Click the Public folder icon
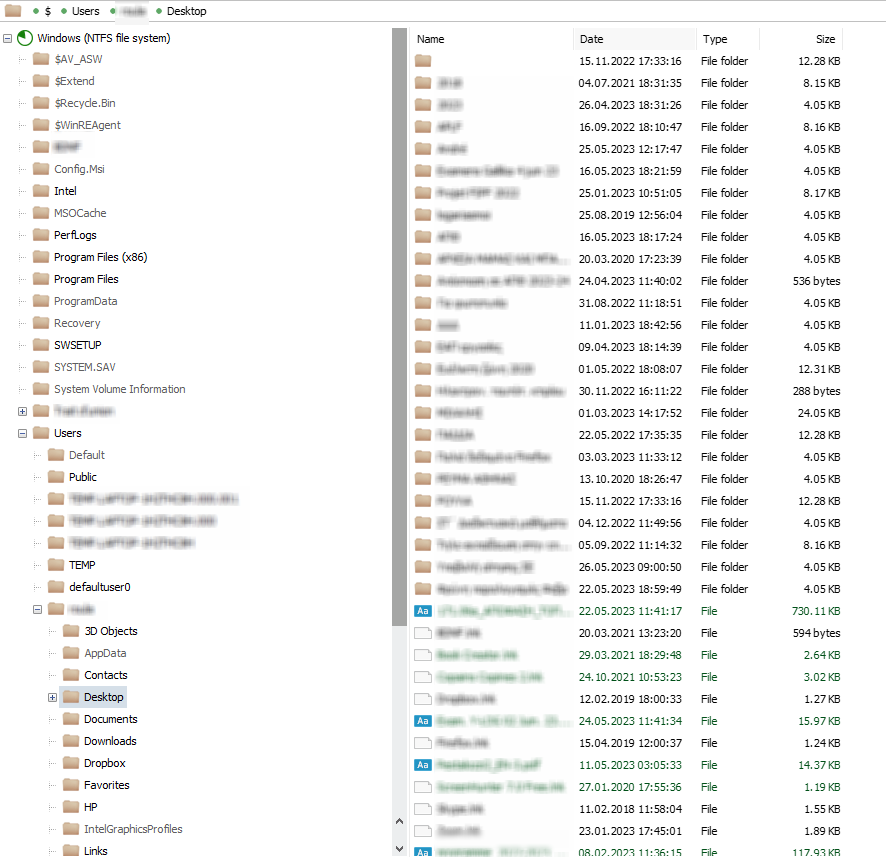Viewport: 886px width, 857px height. 56,477
